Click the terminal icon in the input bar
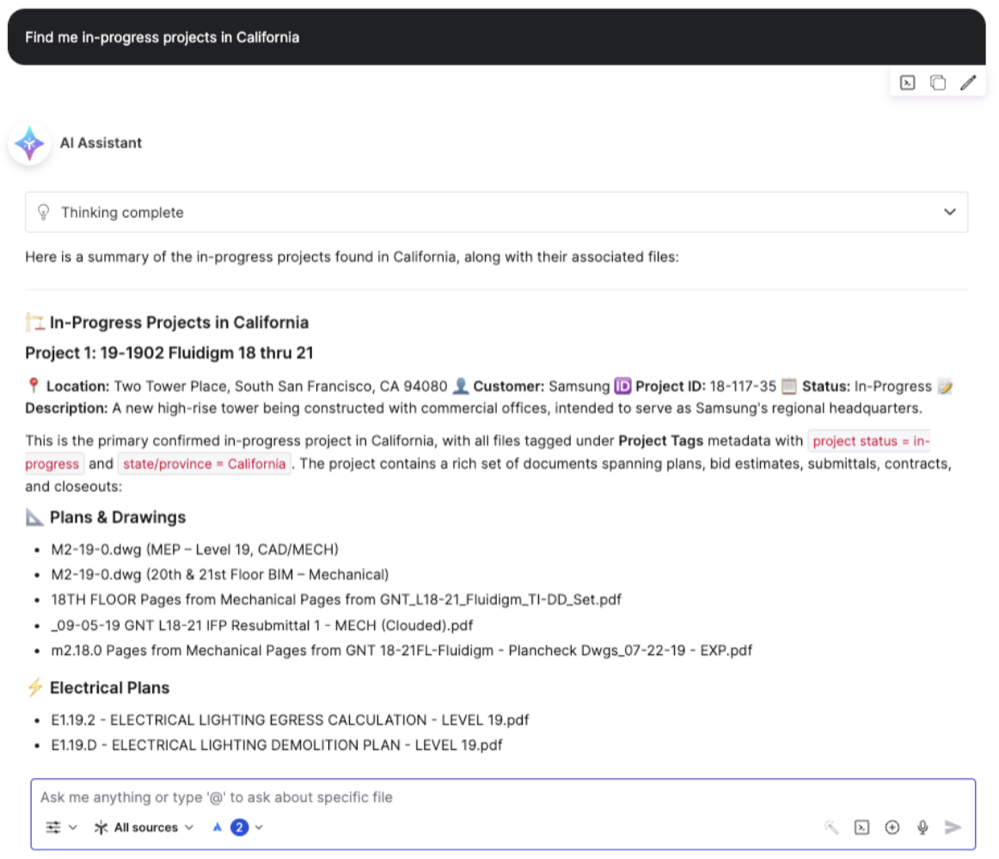 pos(862,827)
